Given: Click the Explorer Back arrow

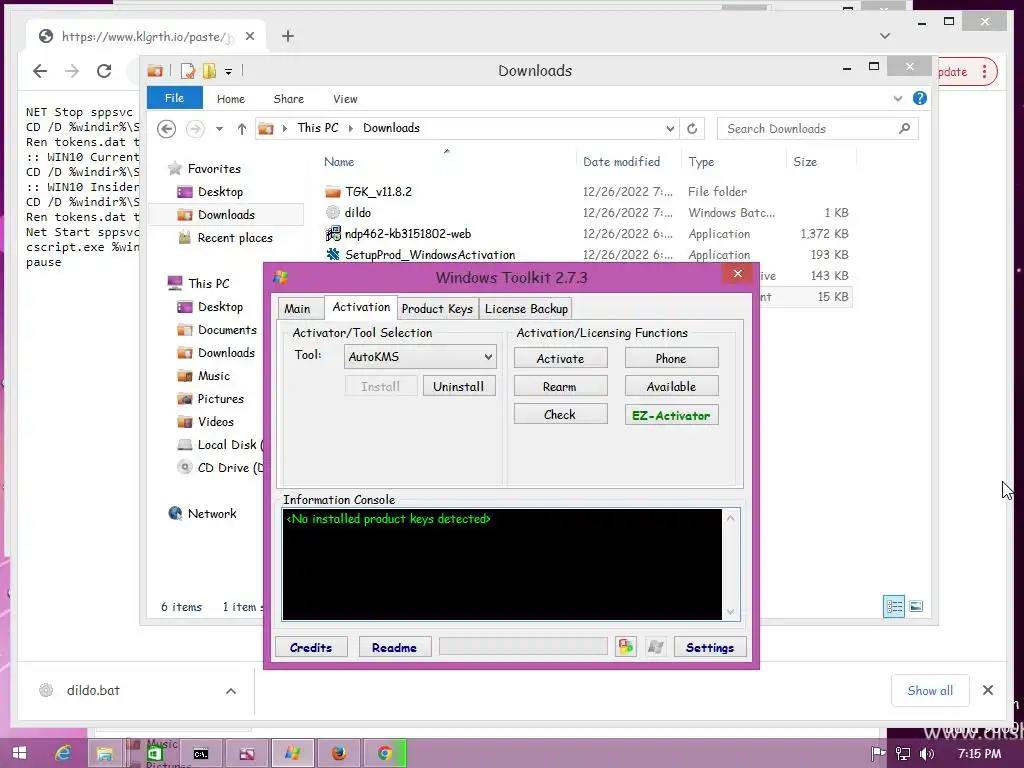Looking at the screenshot, I should click(x=167, y=129).
